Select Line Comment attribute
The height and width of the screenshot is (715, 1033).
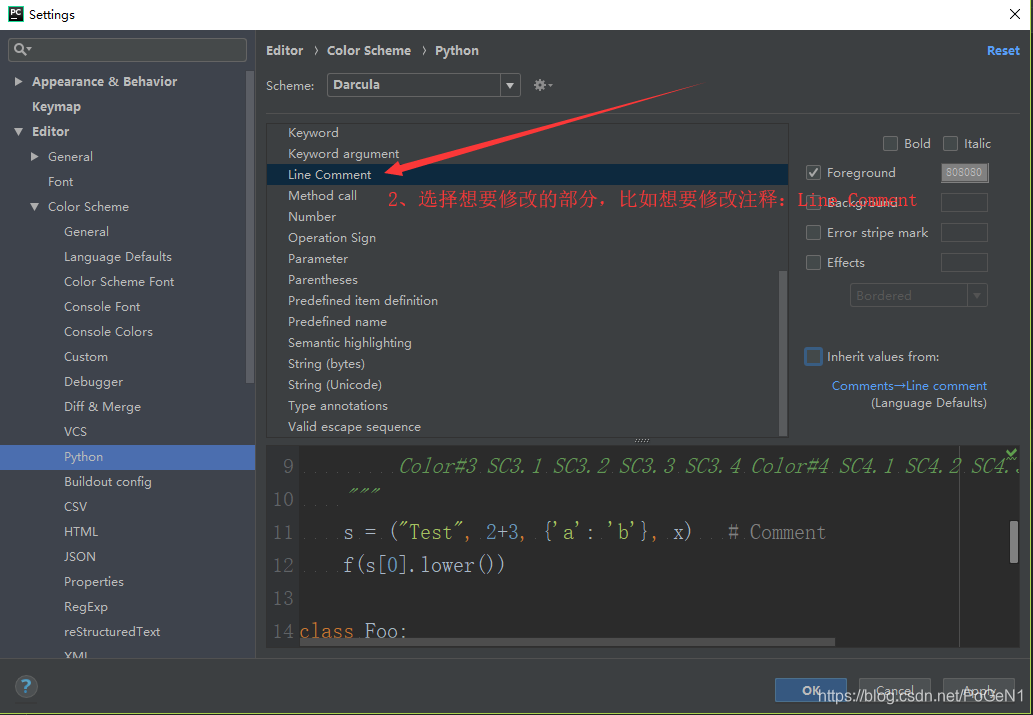(x=527, y=175)
